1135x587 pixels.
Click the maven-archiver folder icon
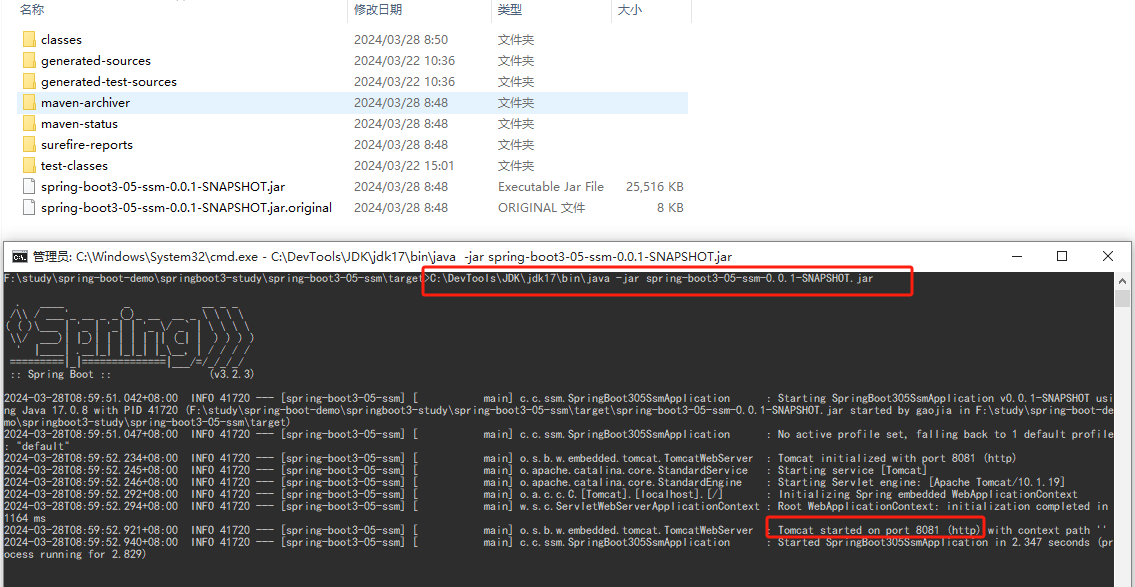click(29, 102)
